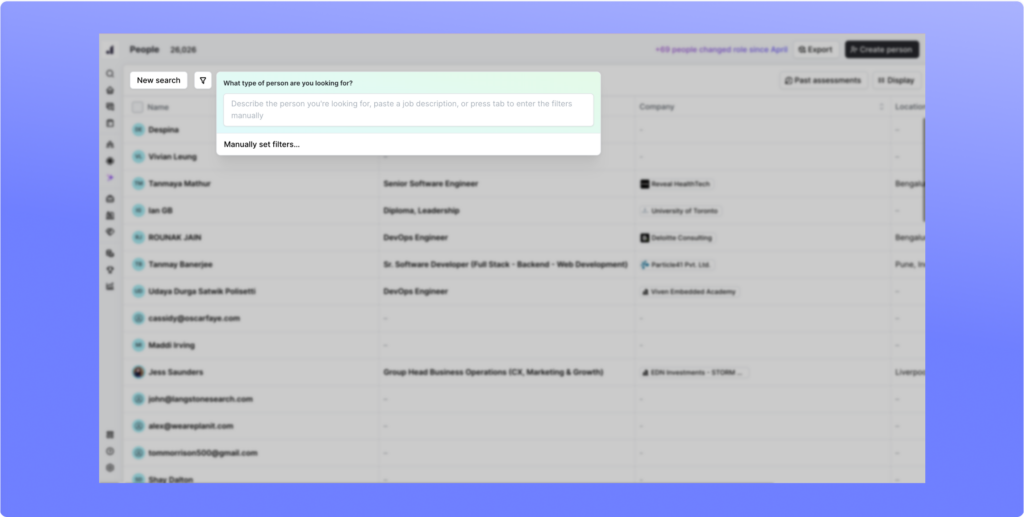Click the New search button

(159, 80)
